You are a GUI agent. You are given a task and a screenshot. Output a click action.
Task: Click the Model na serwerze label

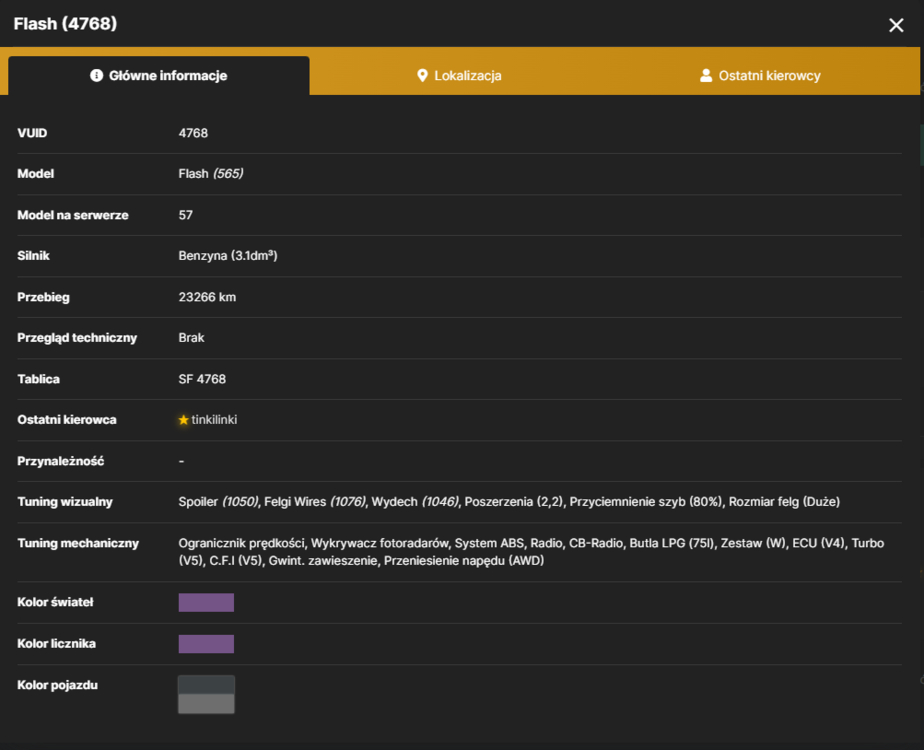coord(72,215)
